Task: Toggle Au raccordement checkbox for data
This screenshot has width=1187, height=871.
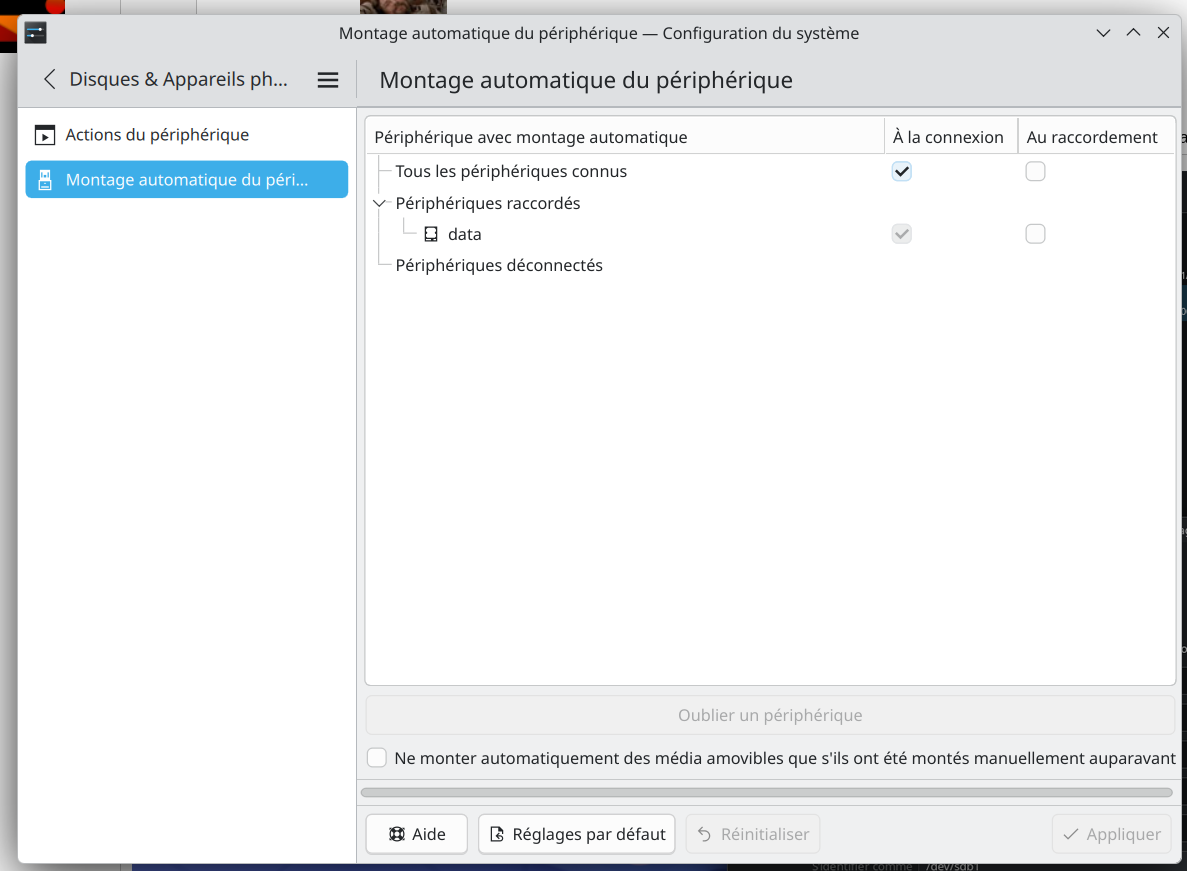Action: (1036, 234)
